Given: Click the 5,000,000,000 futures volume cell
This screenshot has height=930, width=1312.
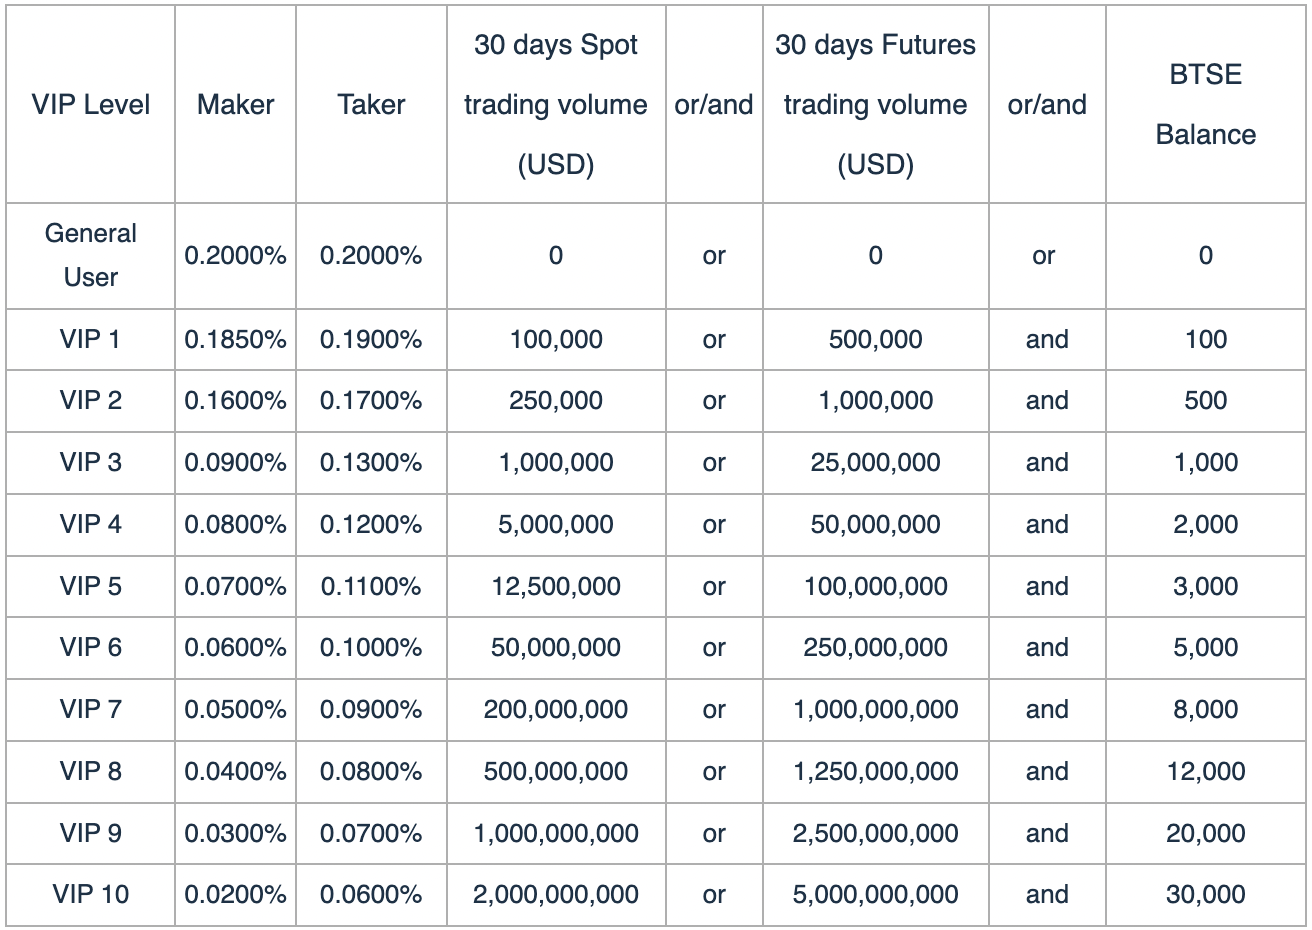Looking at the screenshot, I should point(875,894).
